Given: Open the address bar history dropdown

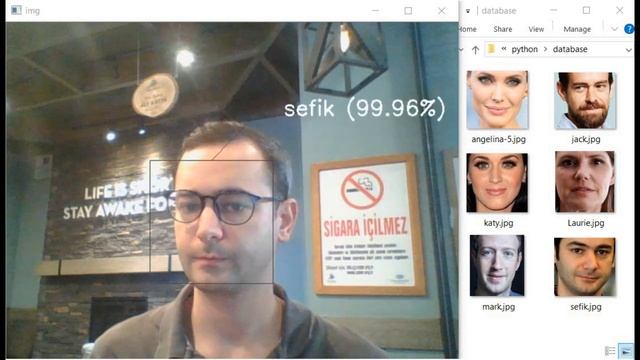Looking at the screenshot, I should 628,50.
